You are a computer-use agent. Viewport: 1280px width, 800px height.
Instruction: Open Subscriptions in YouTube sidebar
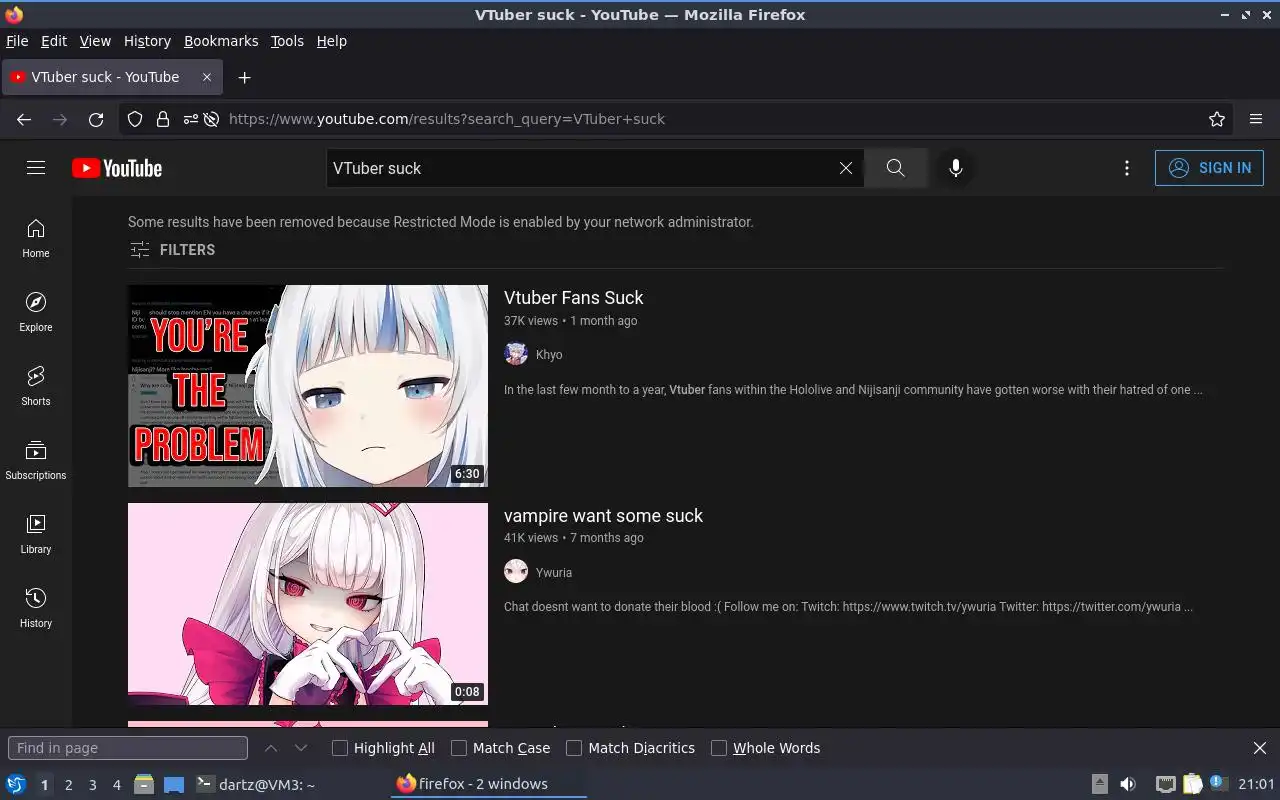click(36, 460)
